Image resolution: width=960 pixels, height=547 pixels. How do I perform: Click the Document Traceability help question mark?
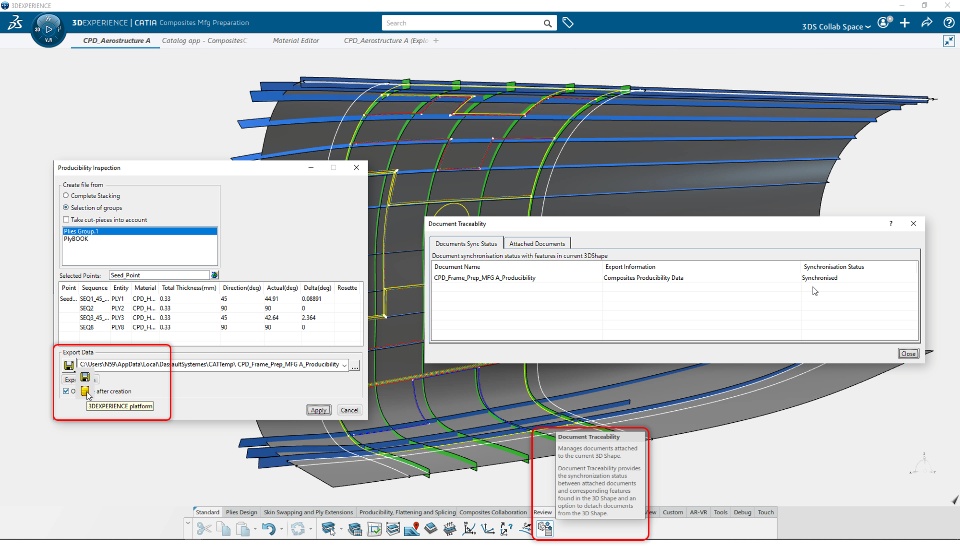pos(891,224)
